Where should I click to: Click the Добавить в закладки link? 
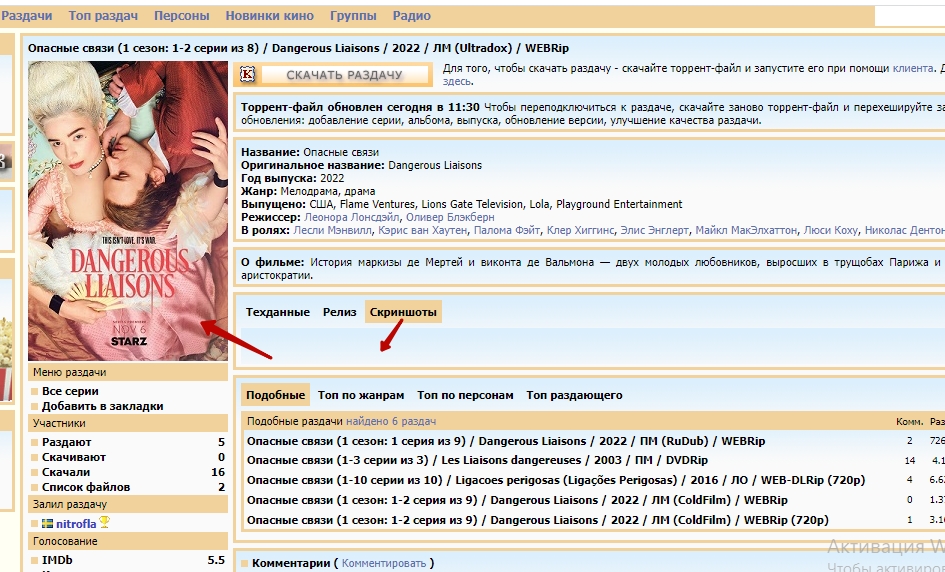102,406
